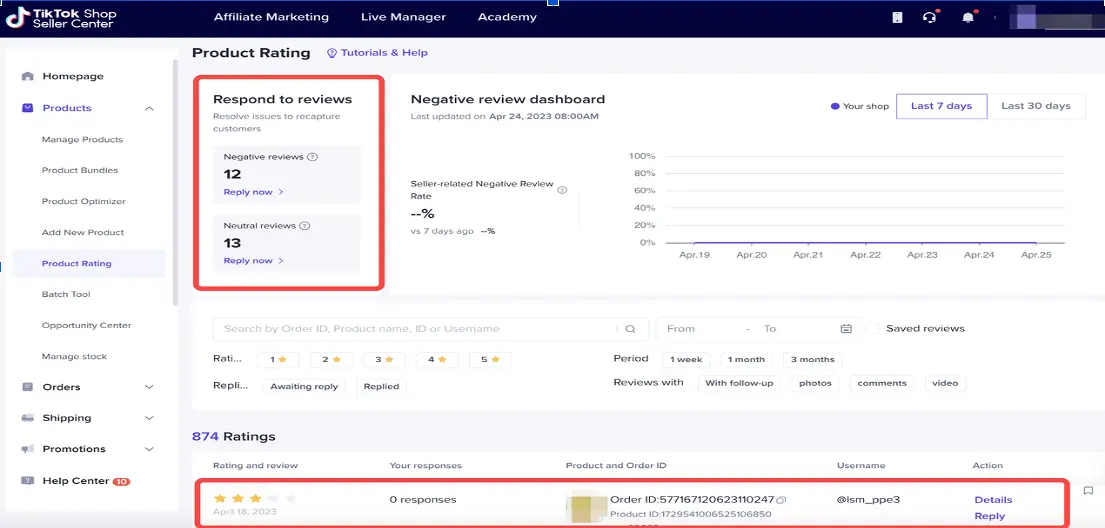1105x528 pixels.
Task: Select the 1 month period filter
Action: tap(746, 360)
